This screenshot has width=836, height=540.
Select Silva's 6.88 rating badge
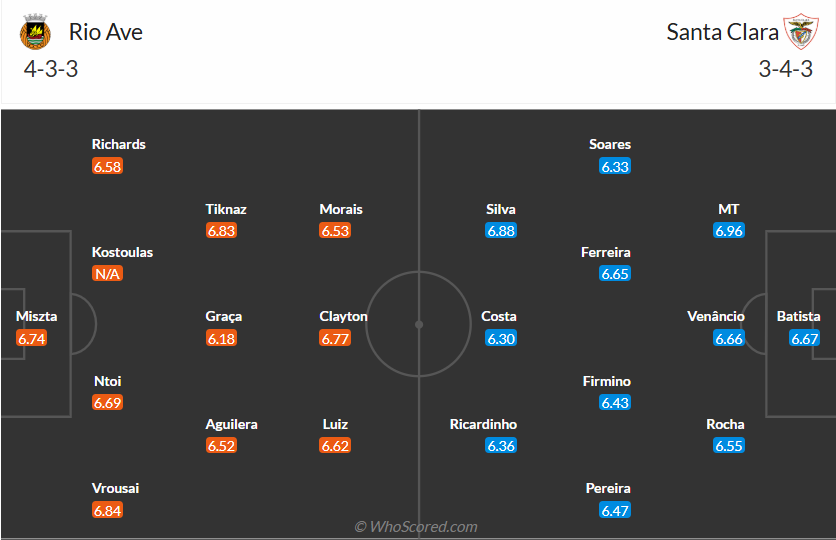pos(501,230)
